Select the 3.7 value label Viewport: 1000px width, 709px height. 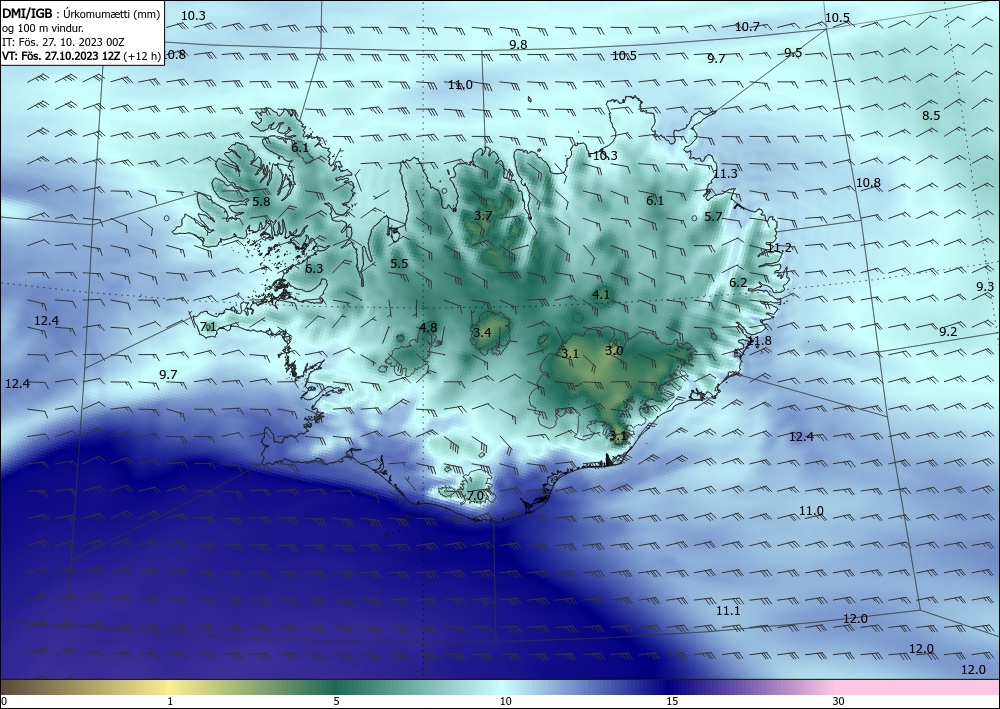pos(483,216)
